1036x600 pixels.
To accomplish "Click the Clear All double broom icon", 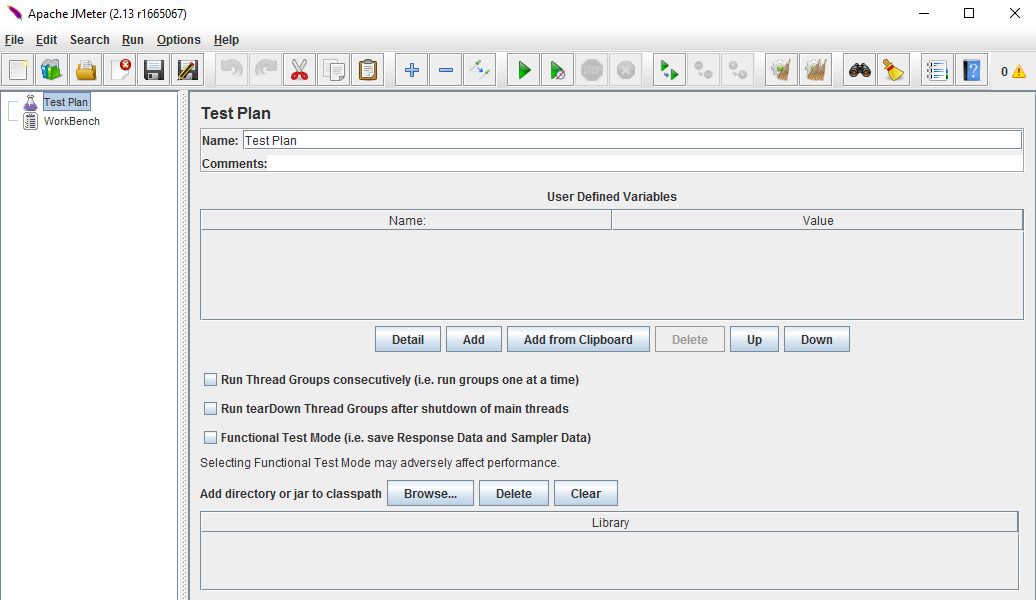I will coord(815,70).
